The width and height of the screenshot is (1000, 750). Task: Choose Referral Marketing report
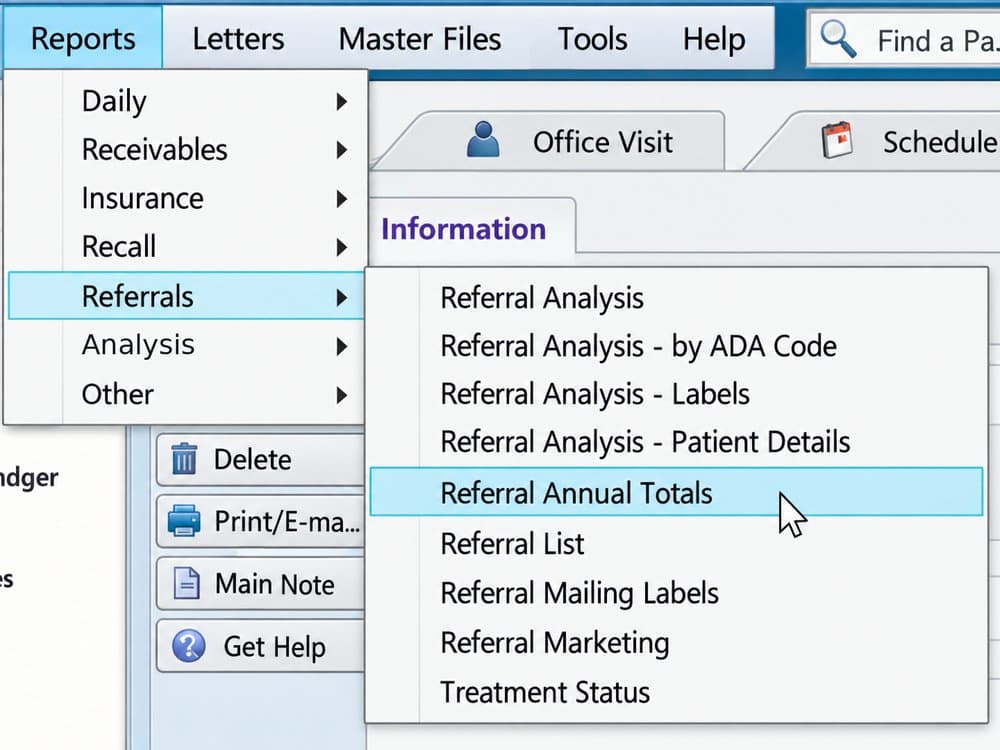pyautogui.click(x=676, y=643)
